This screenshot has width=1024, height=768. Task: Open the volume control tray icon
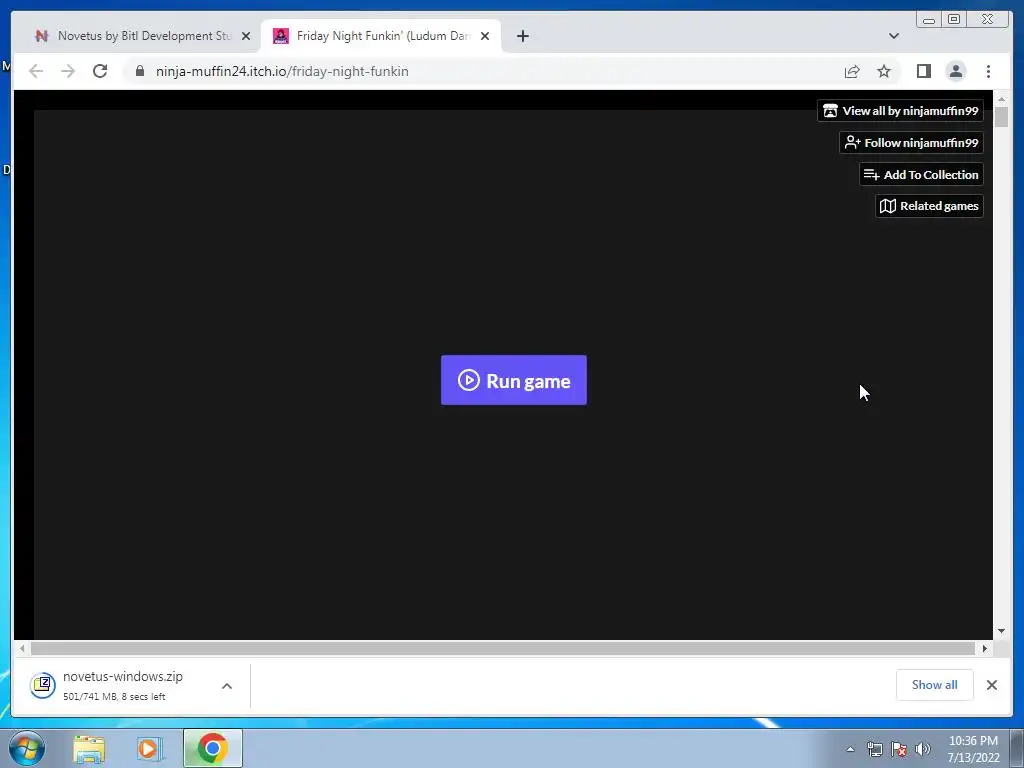tap(923, 749)
